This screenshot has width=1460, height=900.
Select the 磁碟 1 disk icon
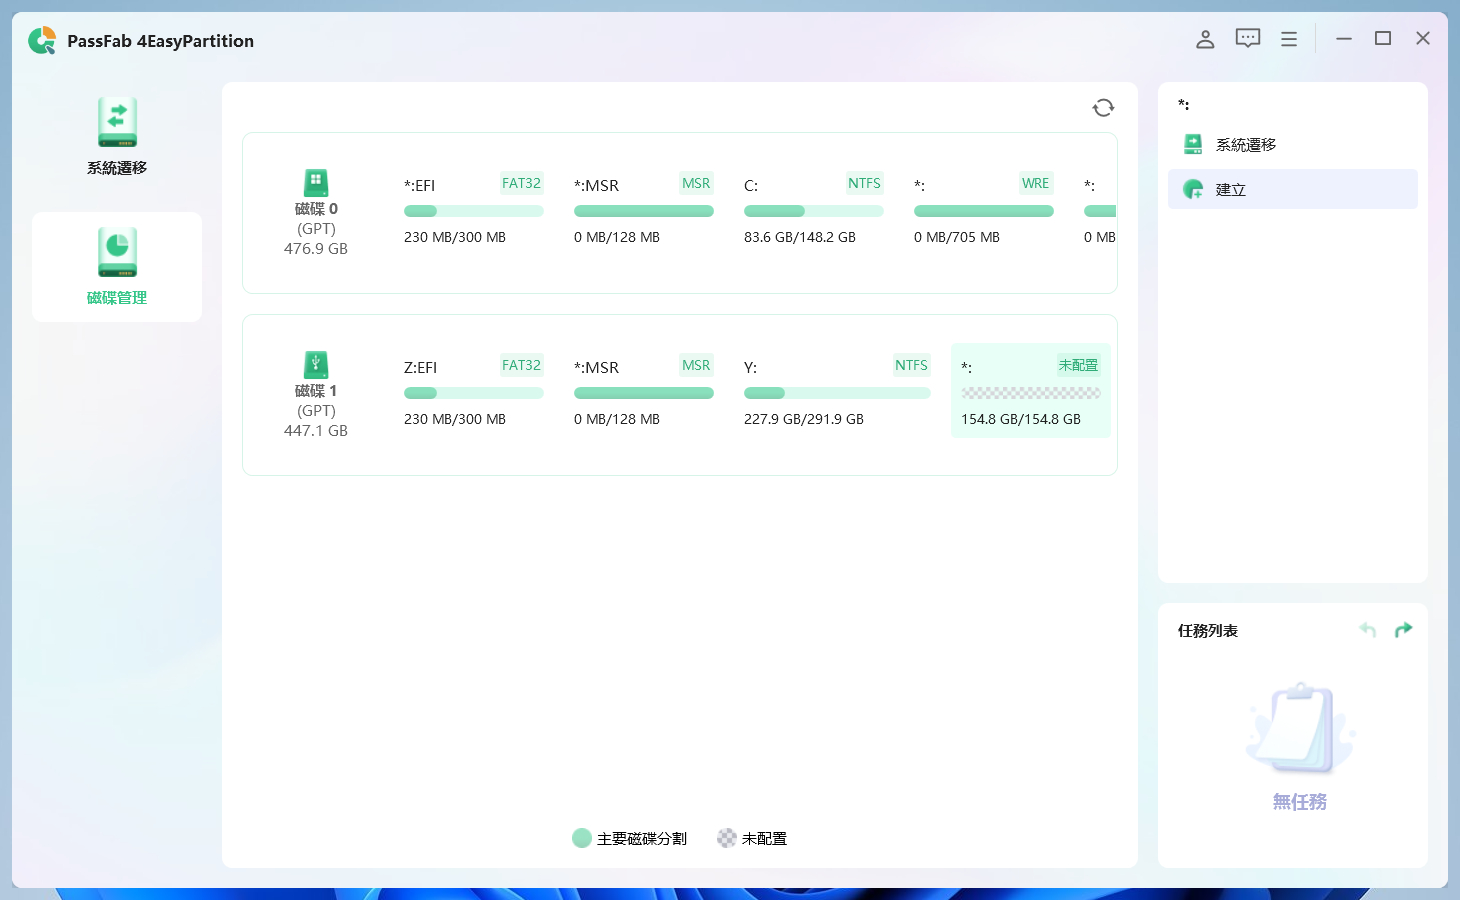click(x=316, y=365)
